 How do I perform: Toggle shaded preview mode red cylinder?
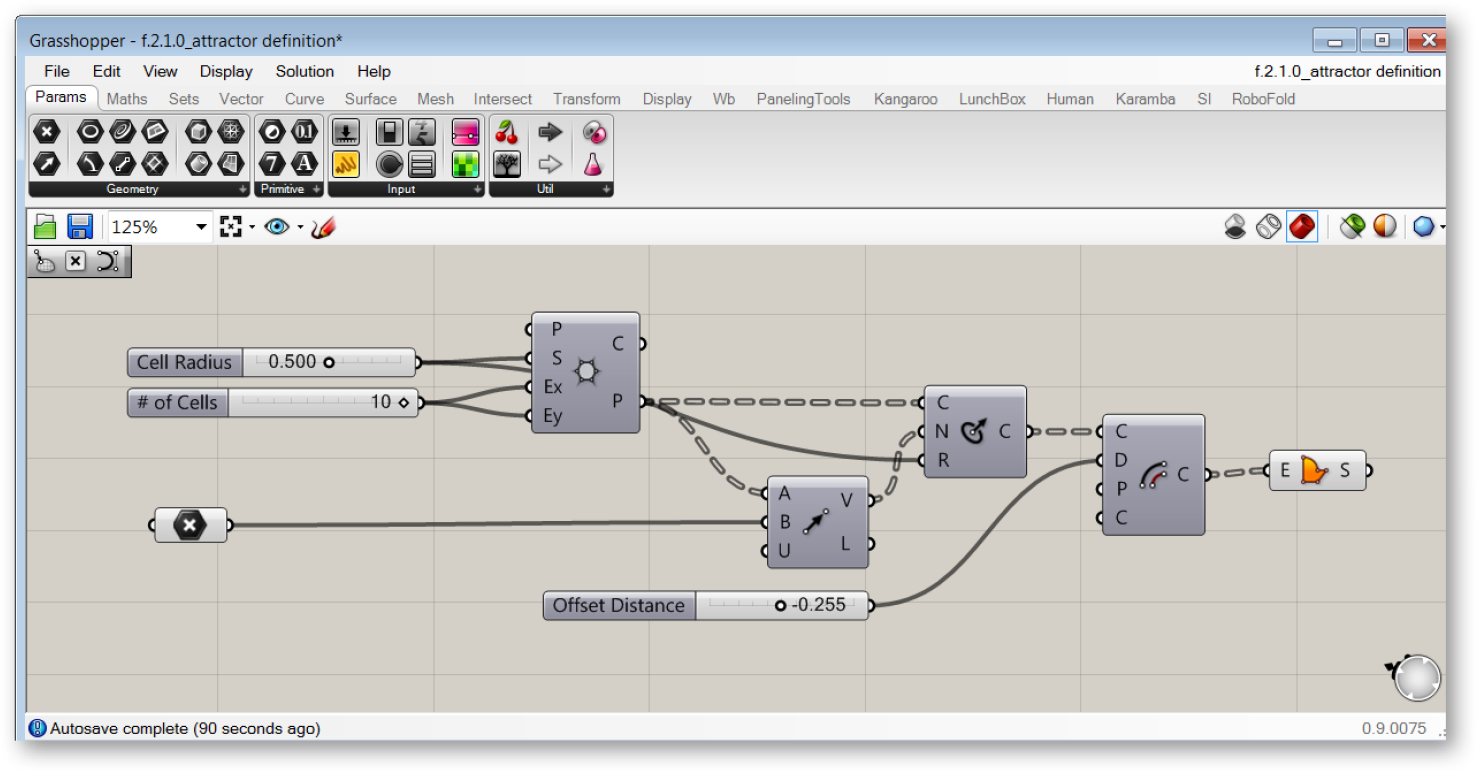point(1301,227)
